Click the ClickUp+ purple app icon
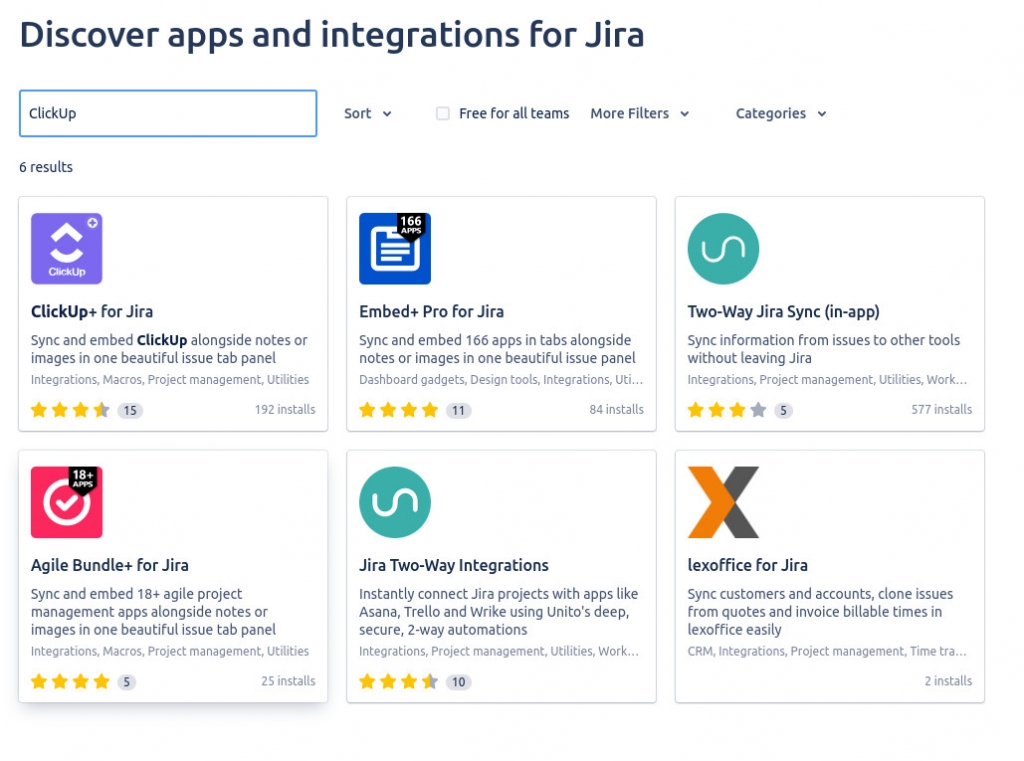Viewport: 1024px width, 761px height. (x=66, y=248)
